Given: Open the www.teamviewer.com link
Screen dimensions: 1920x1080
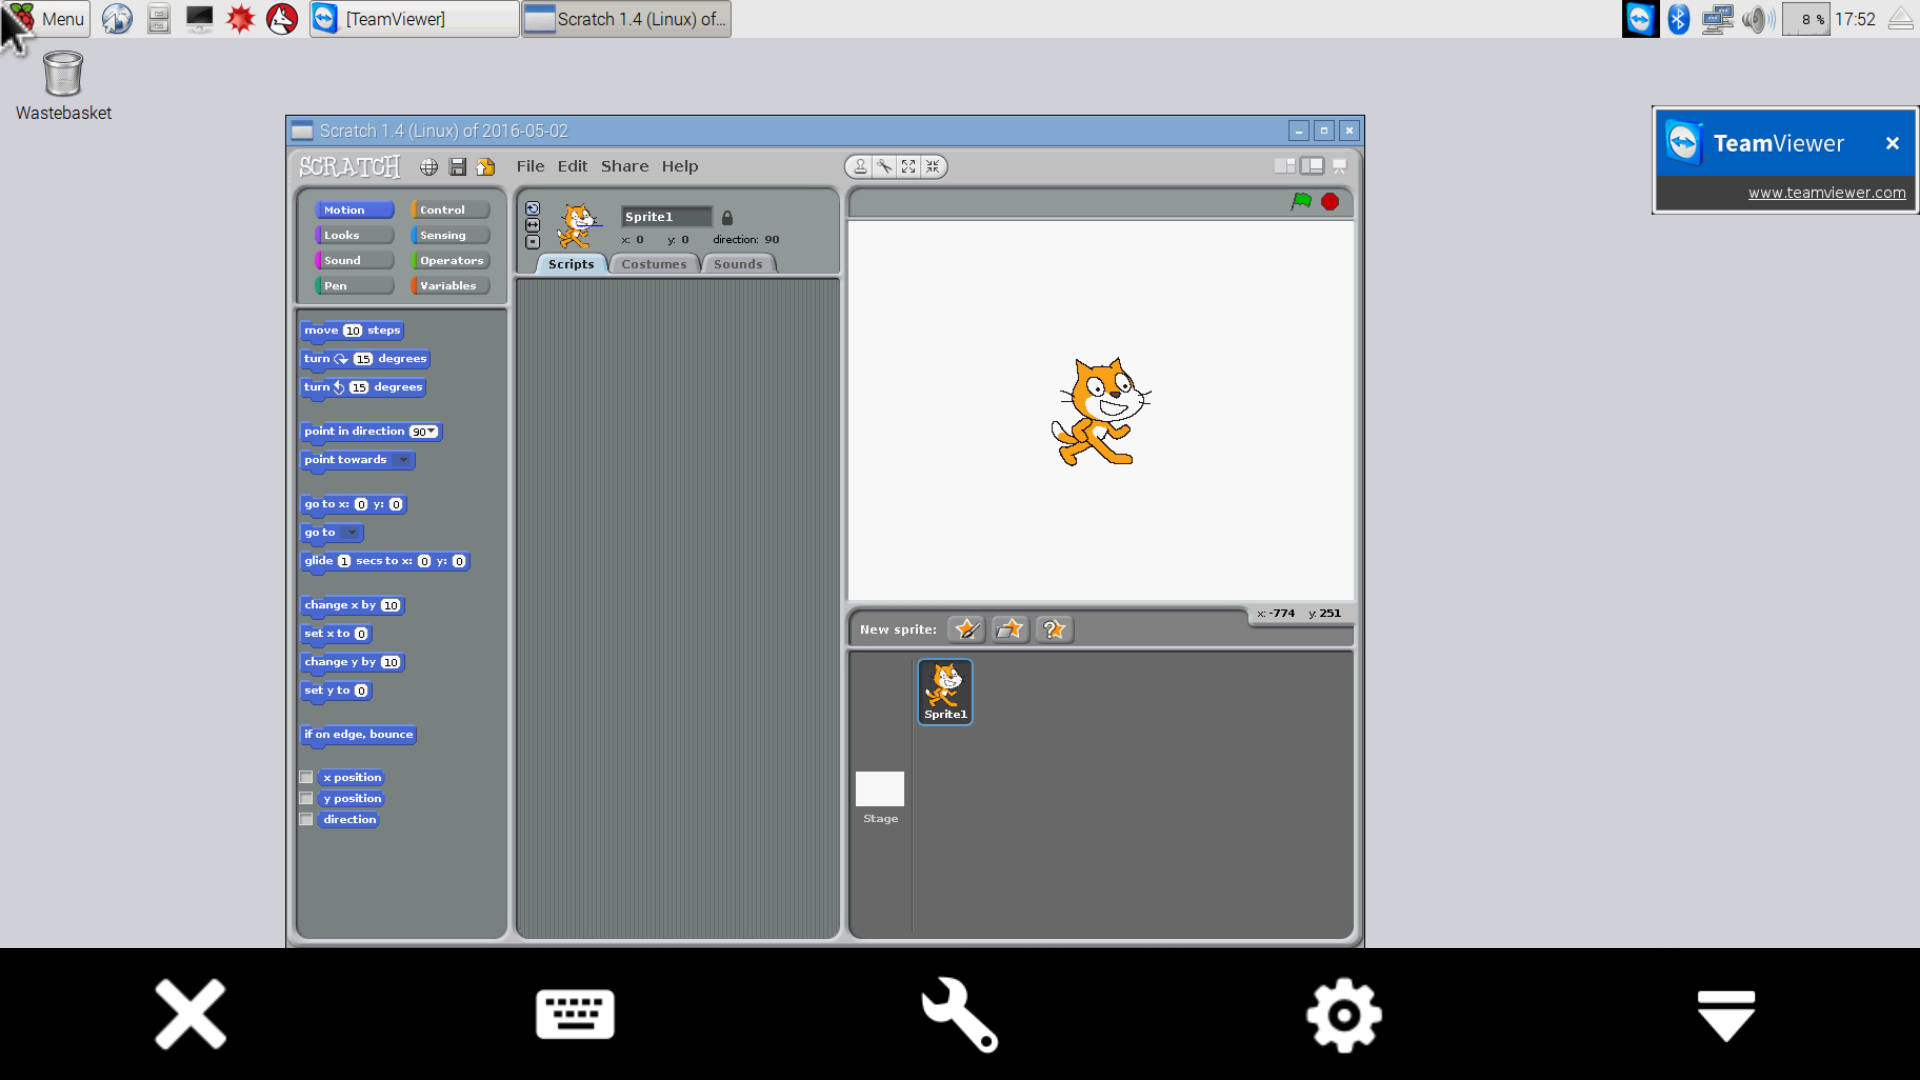Looking at the screenshot, I should click(x=1826, y=193).
